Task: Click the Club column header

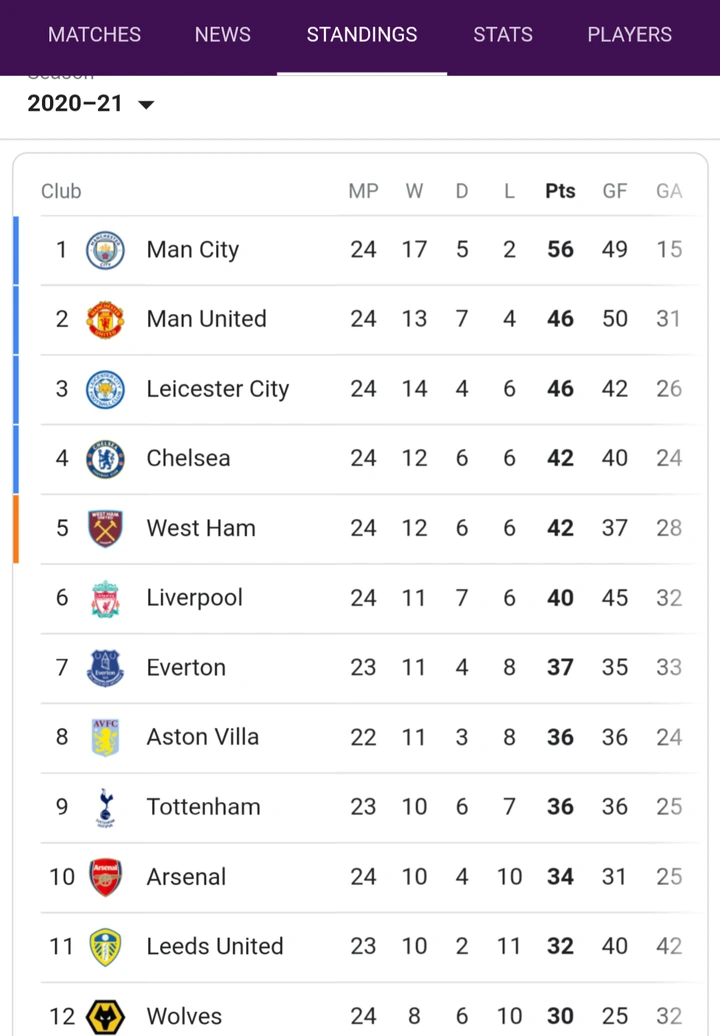Action: pos(61,191)
